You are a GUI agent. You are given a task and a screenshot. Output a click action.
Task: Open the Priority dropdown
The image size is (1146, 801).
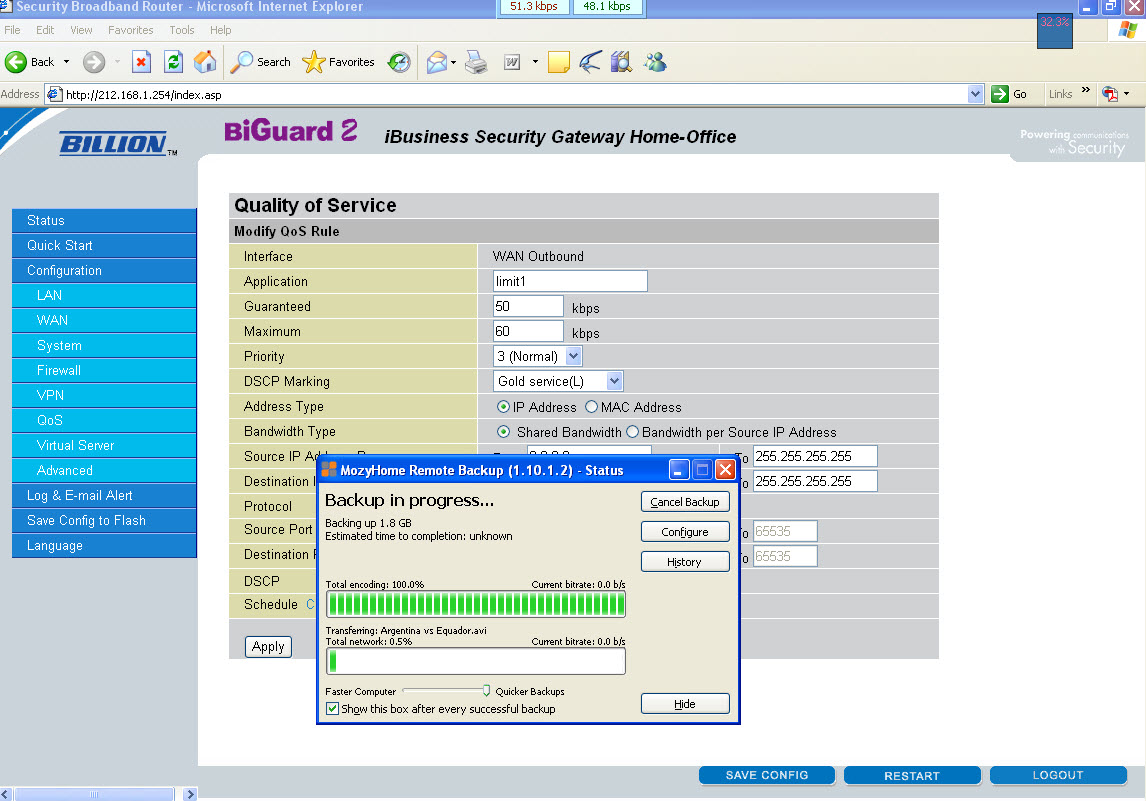tap(574, 357)
